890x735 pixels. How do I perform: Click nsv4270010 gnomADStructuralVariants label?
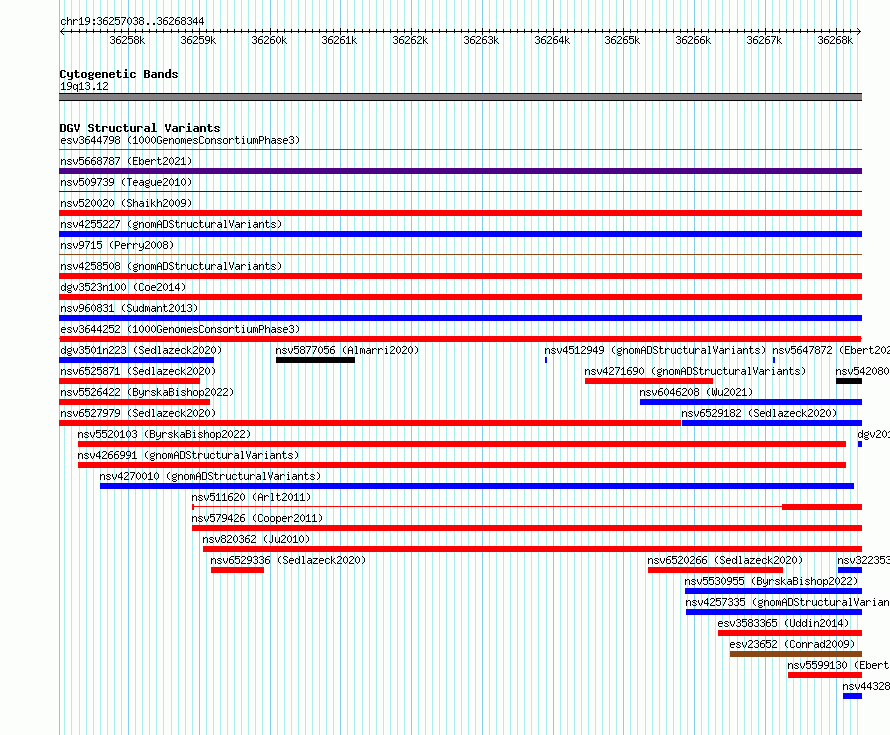pyautogui.click(x=210, y=476)
